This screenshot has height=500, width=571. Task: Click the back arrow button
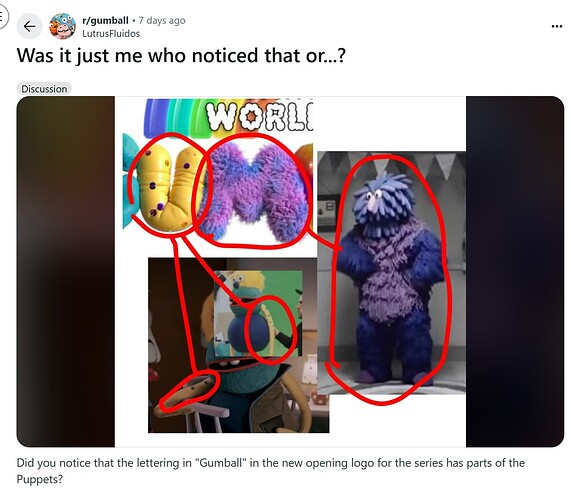click(29, 26)
